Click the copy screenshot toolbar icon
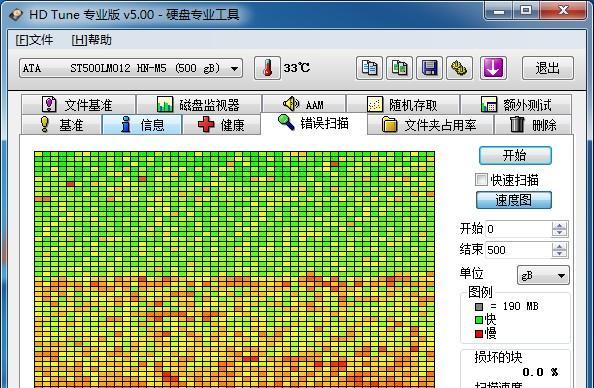 click(399, 68)
